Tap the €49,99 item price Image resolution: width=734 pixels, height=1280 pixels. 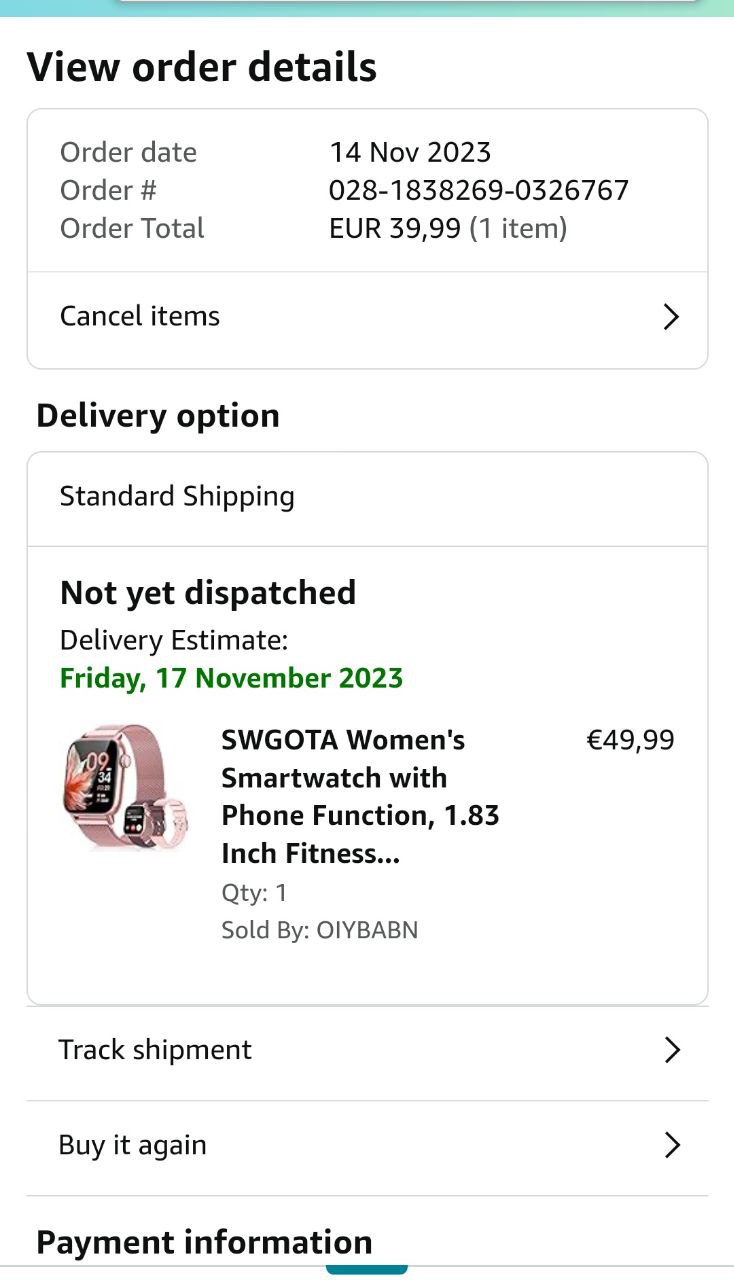pos(630,741)
